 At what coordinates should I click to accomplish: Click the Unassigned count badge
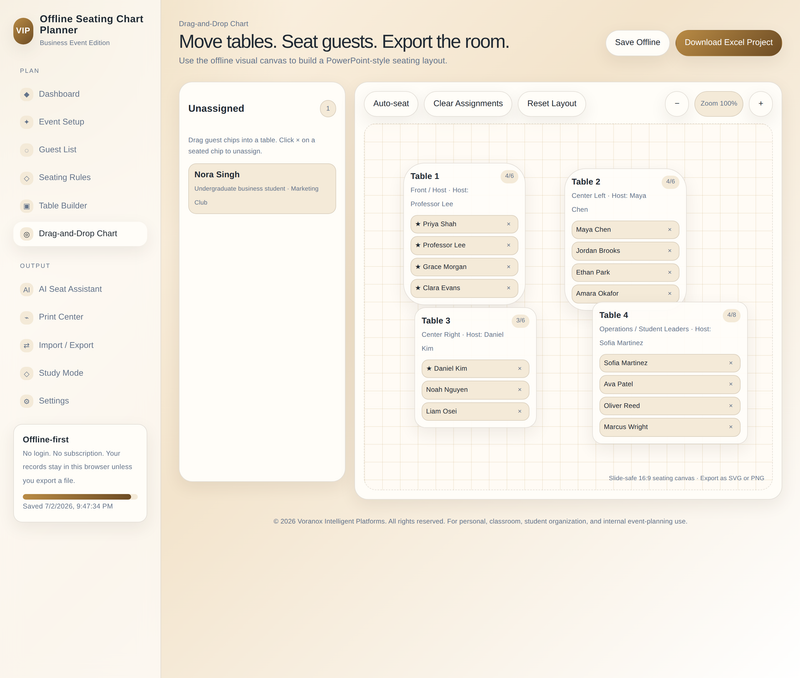point(328,109)
